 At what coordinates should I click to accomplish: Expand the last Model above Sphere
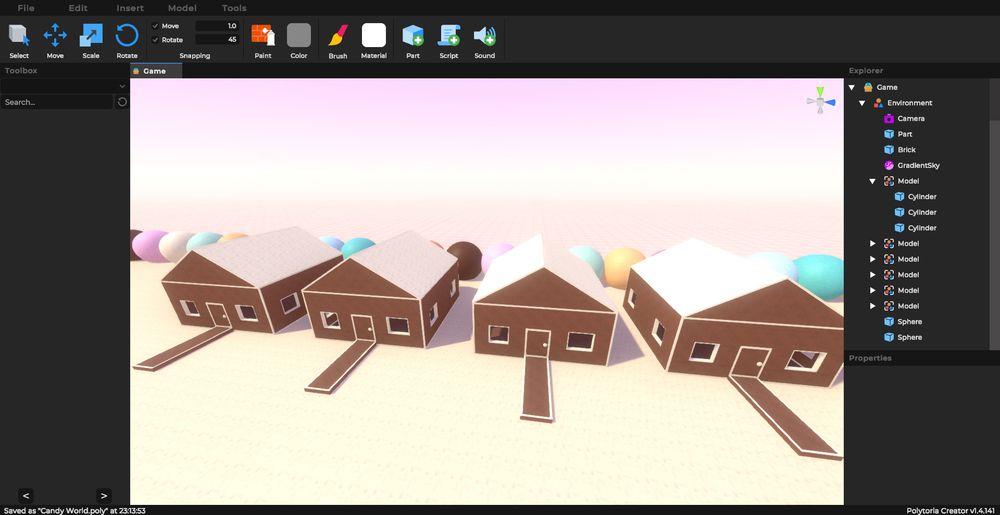tap(872, 306)
